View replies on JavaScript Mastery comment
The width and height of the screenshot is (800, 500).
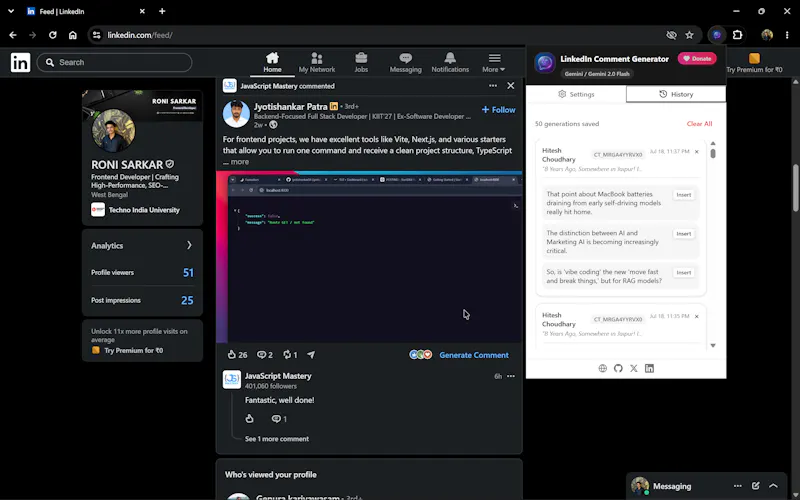pyautogui.click(x=279, y=419)
